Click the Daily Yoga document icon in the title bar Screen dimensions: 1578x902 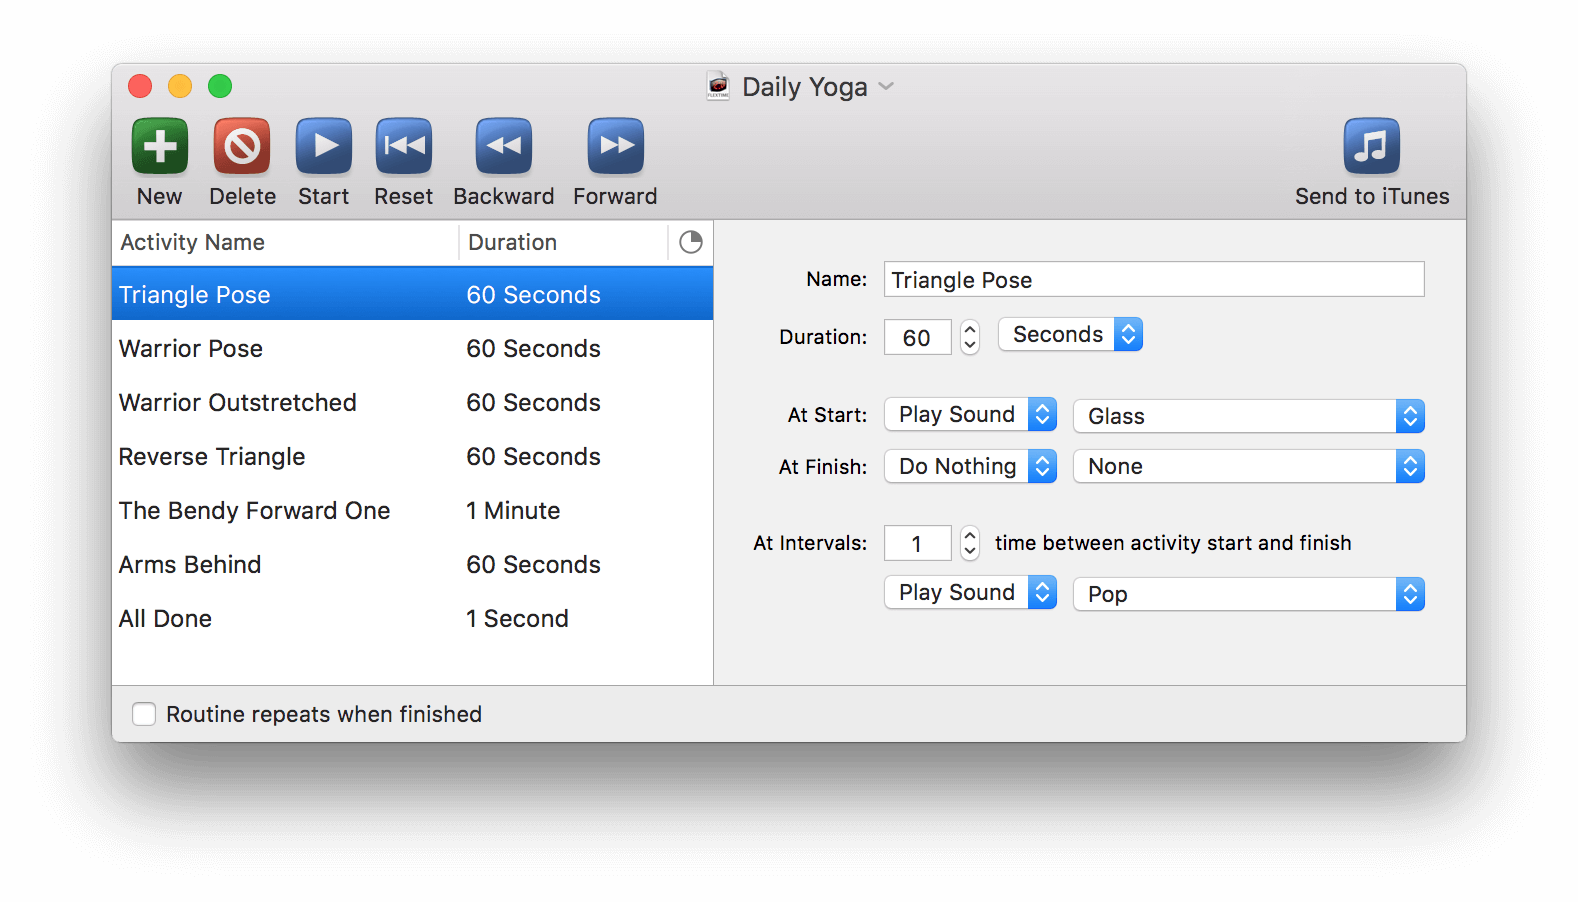(x=718, y=87)
